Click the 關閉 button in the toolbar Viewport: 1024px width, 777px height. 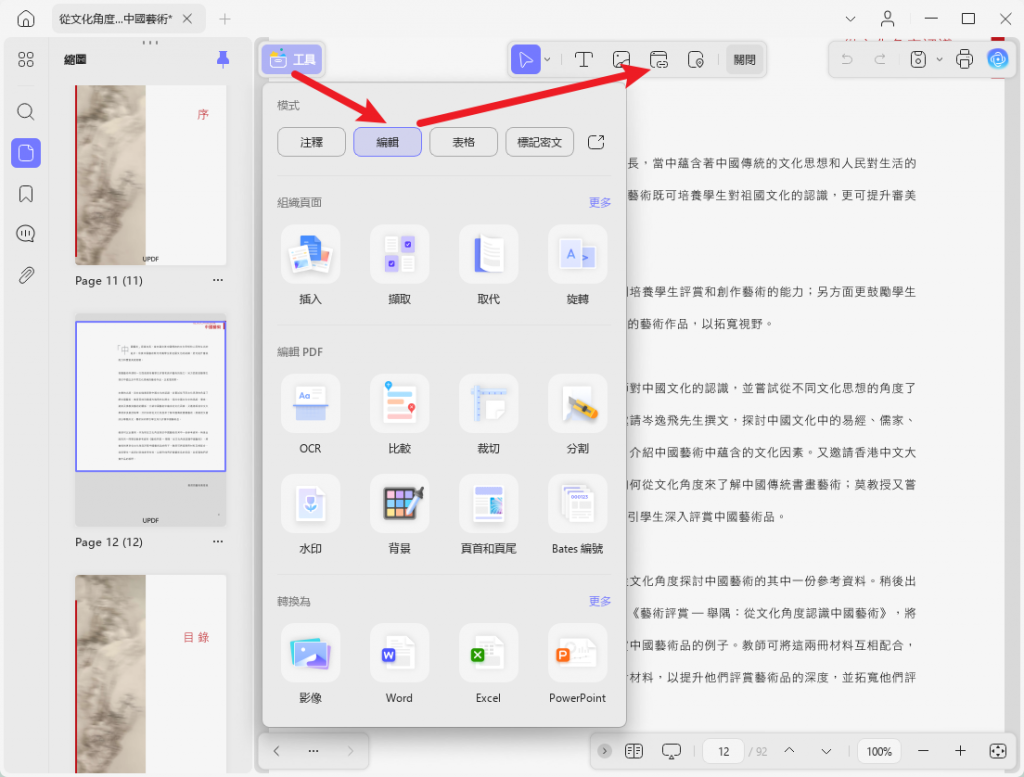[744, 59]
